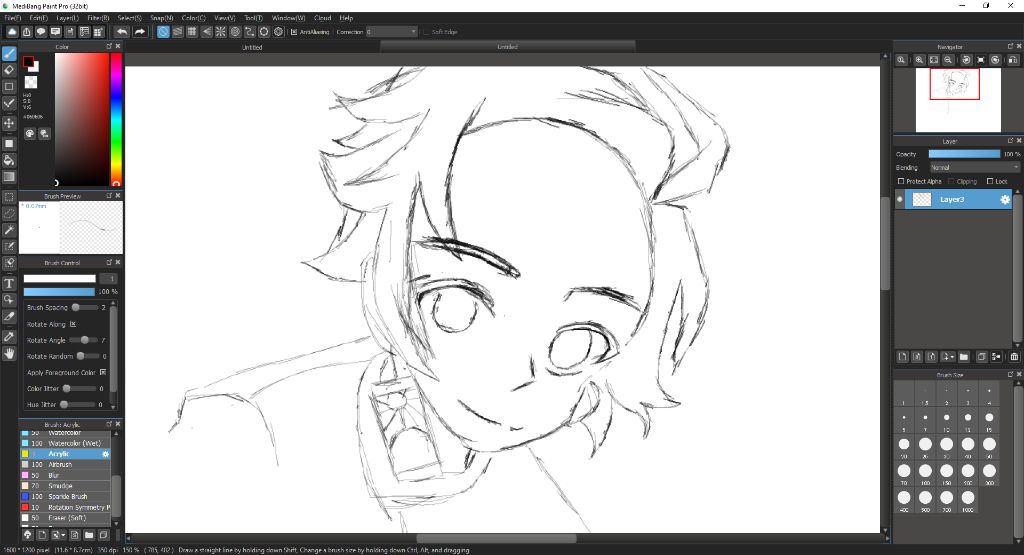Enable the grid snap icon
The image size is (1024, 555).
(x=192, y=31)
